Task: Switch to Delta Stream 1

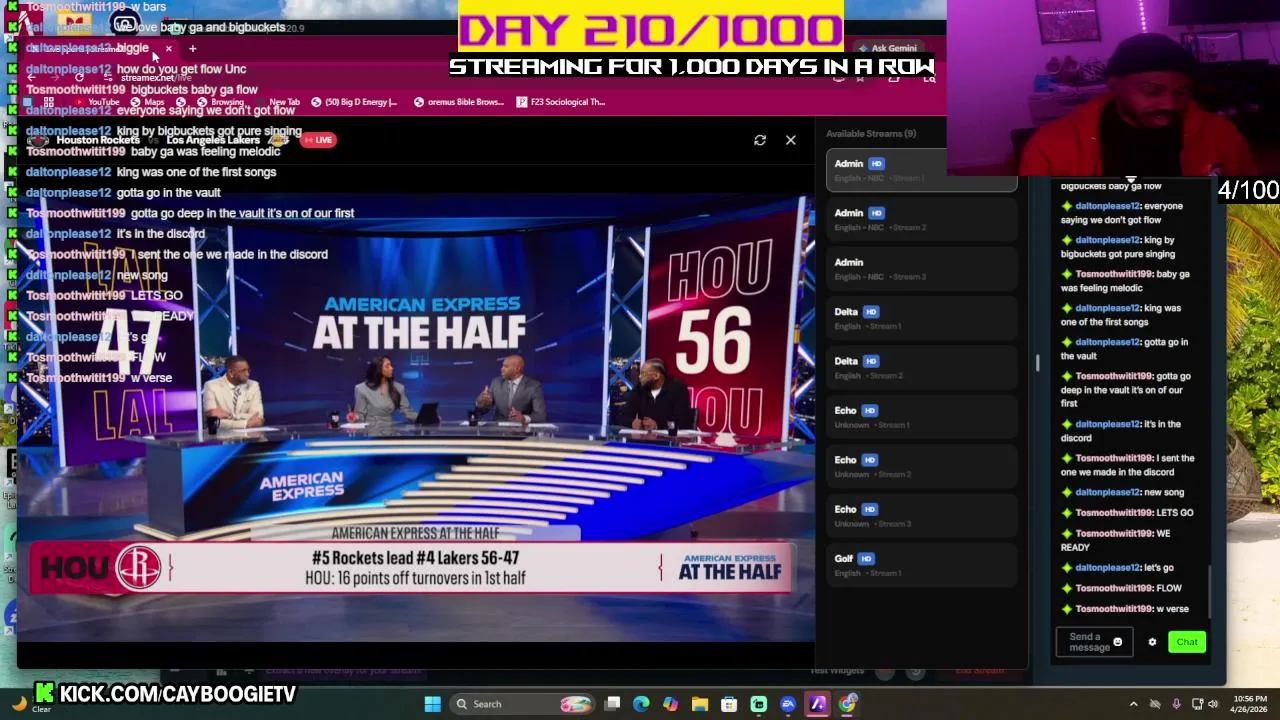Action: [x=922, y=318]
